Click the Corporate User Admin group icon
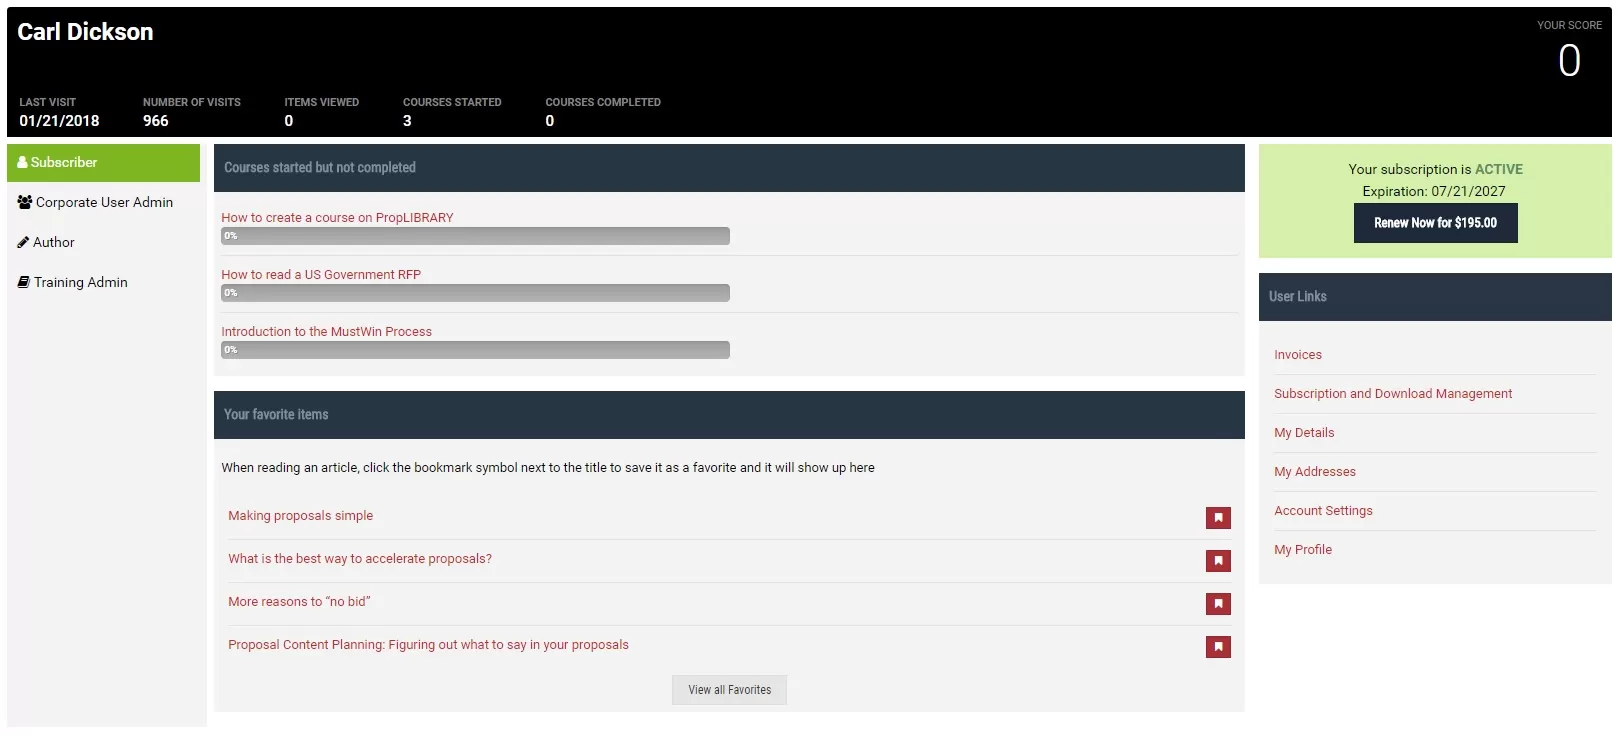Screen dimensions: 1623x737 (x=25, y=202)
